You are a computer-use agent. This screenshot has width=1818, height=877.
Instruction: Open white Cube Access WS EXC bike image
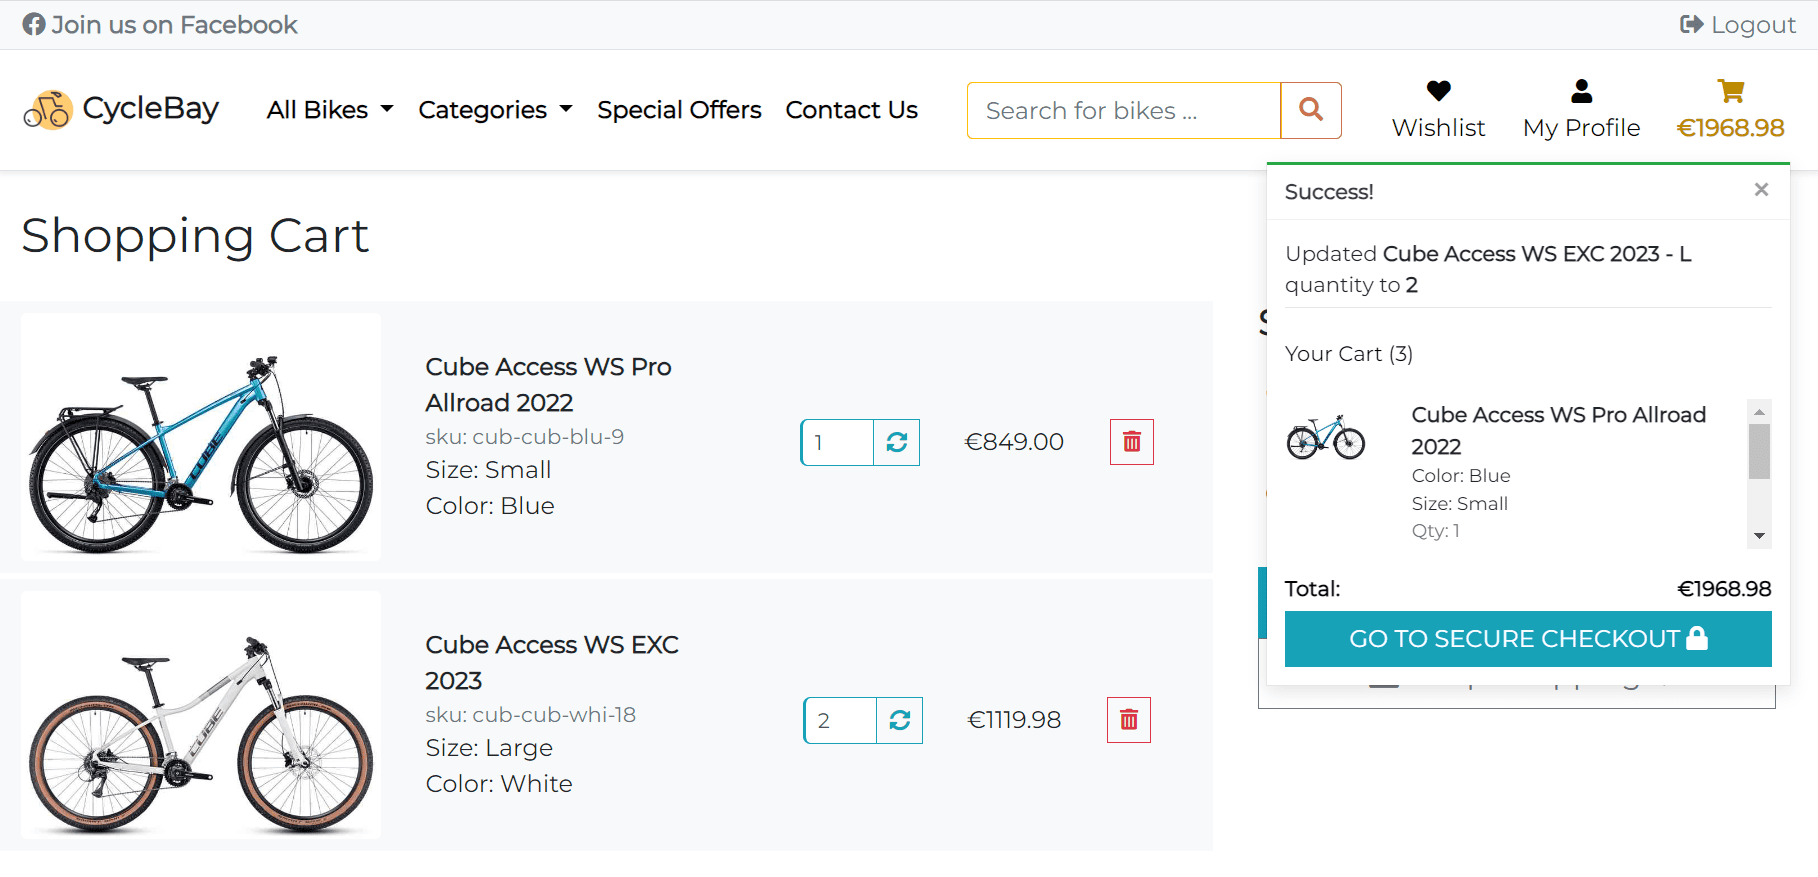coord(201,715)
